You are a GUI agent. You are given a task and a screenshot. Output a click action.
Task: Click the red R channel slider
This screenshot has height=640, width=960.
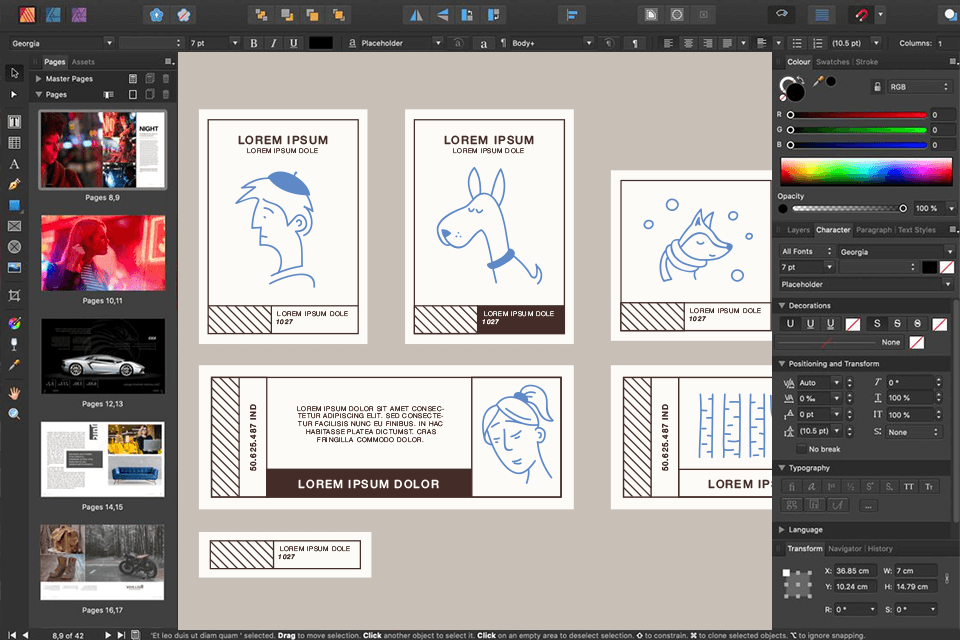(859, 115)
